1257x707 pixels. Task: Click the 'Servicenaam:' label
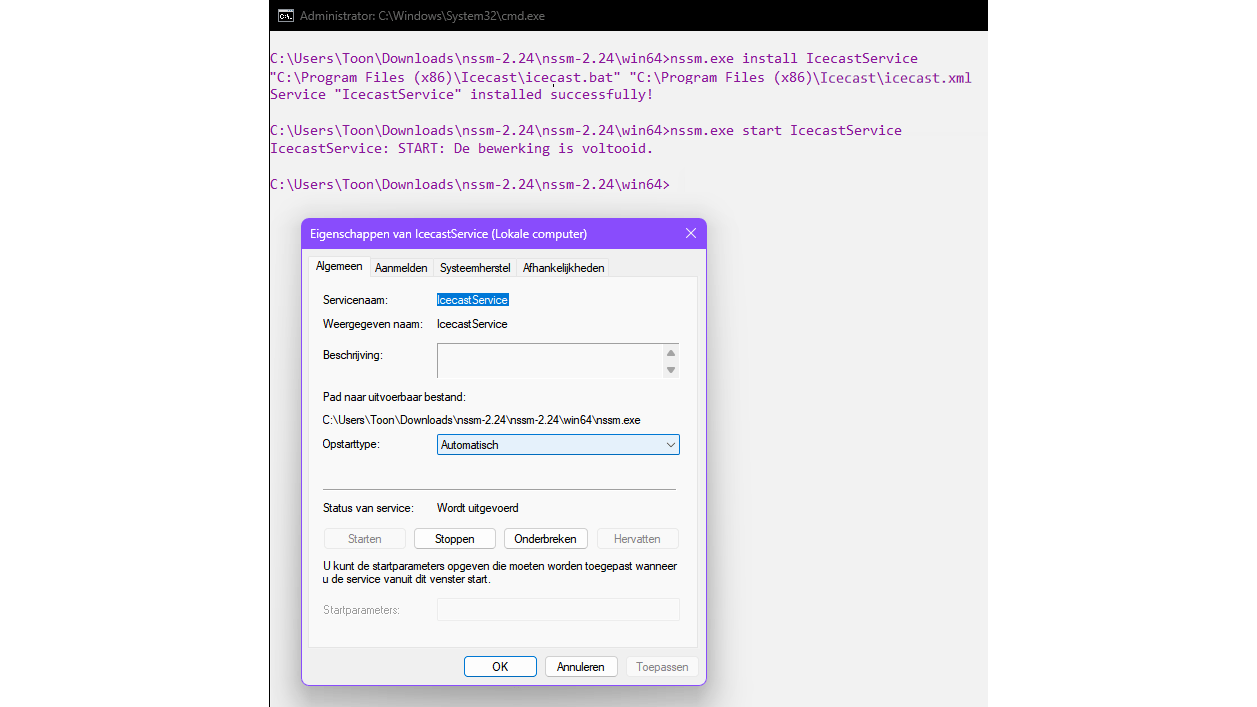tap(355, 300)
